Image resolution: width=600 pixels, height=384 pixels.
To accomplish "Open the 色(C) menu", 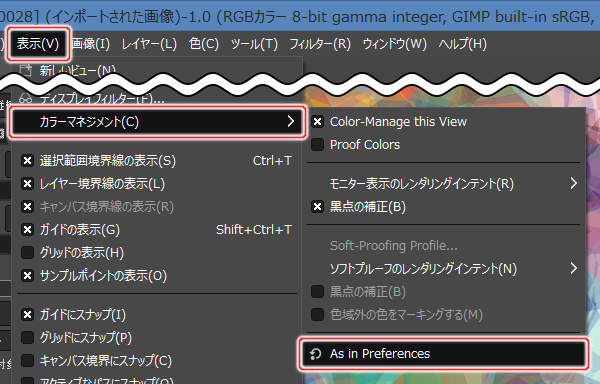I will 204,44.
